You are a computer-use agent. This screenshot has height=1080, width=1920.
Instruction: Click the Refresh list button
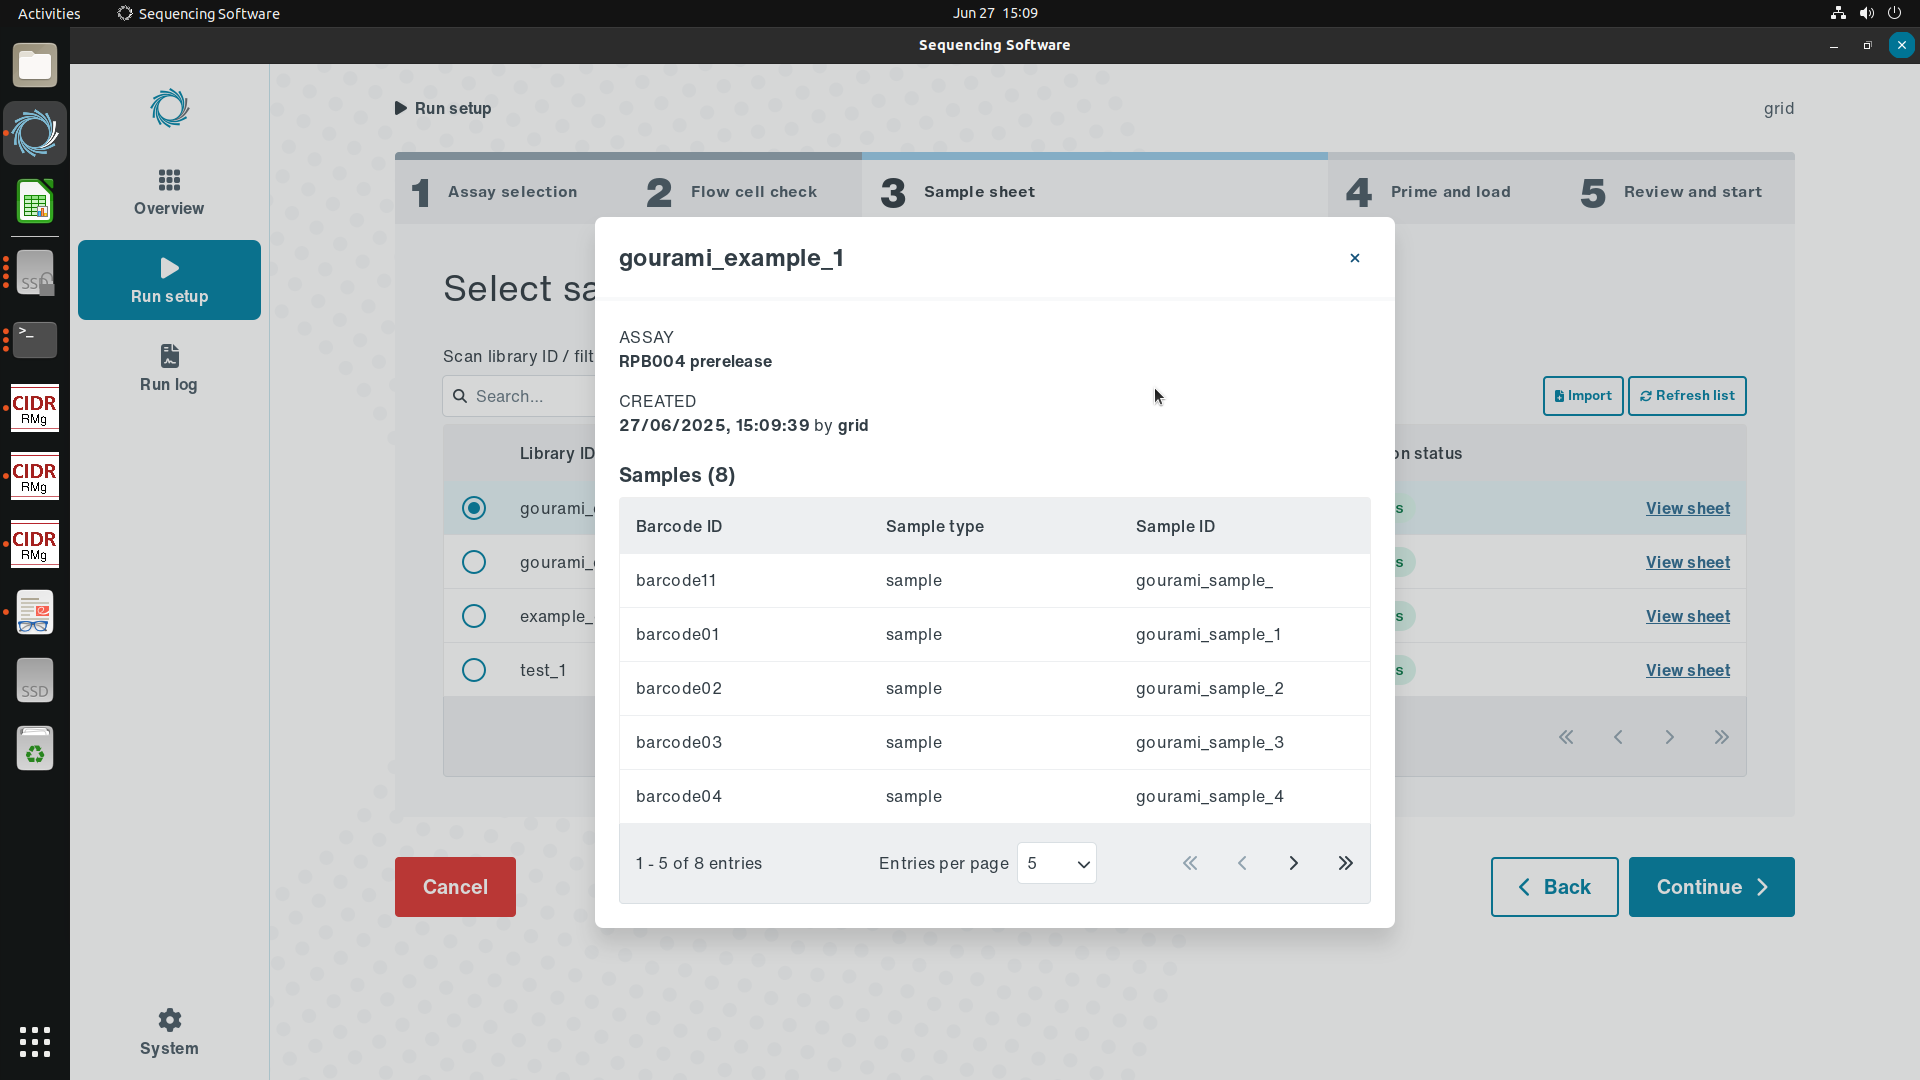pos(1686,396)
